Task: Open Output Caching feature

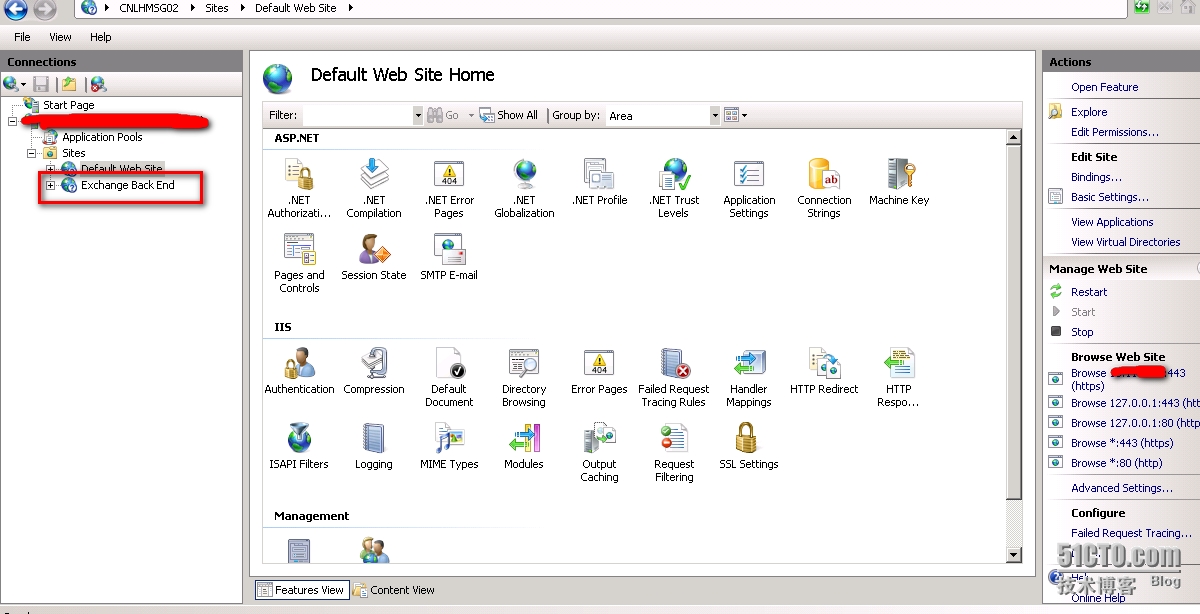Action: [599, 452]
